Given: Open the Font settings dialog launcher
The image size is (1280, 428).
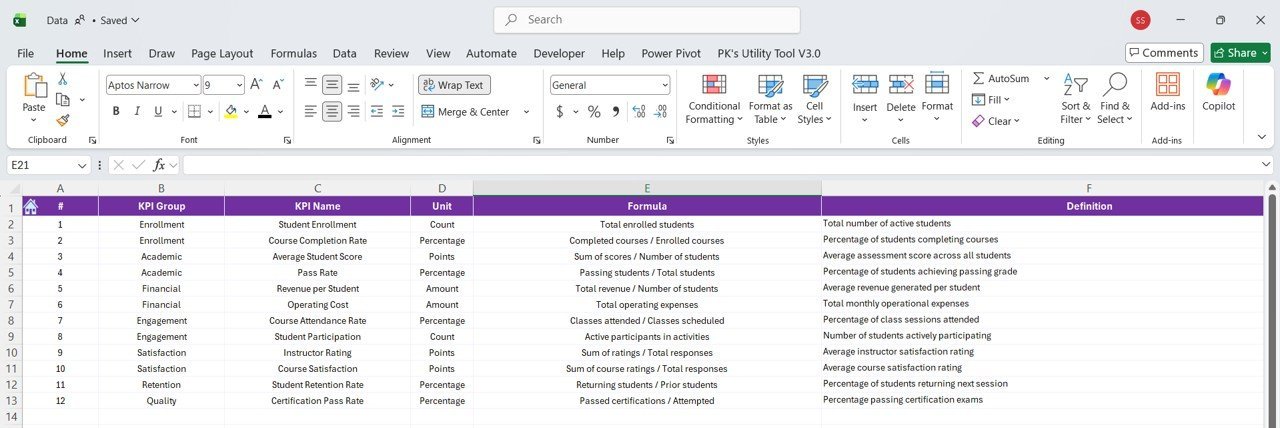Looking at the screenshot, I should [x=287, y=141].
